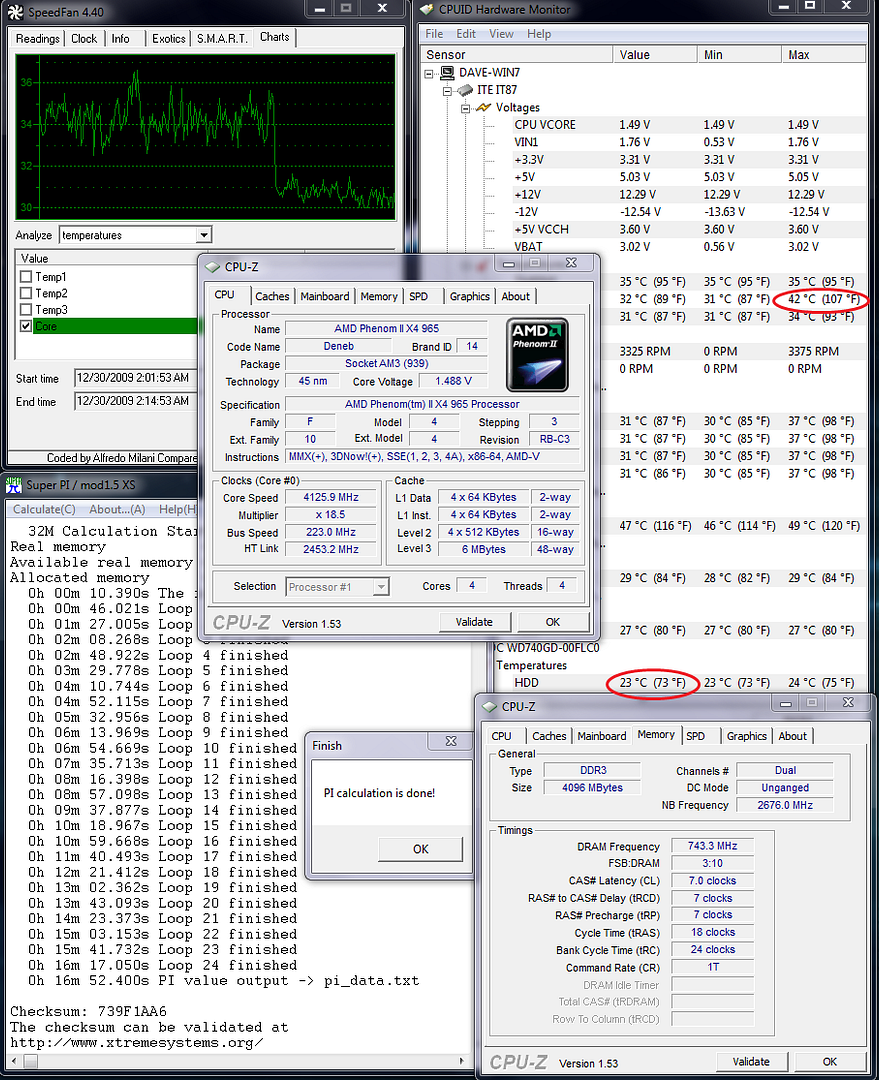Click the Checksum 739F1AA6 line in Super PI
The width and height of the screenshot is (879, 1080).
tap(88, 1012)
